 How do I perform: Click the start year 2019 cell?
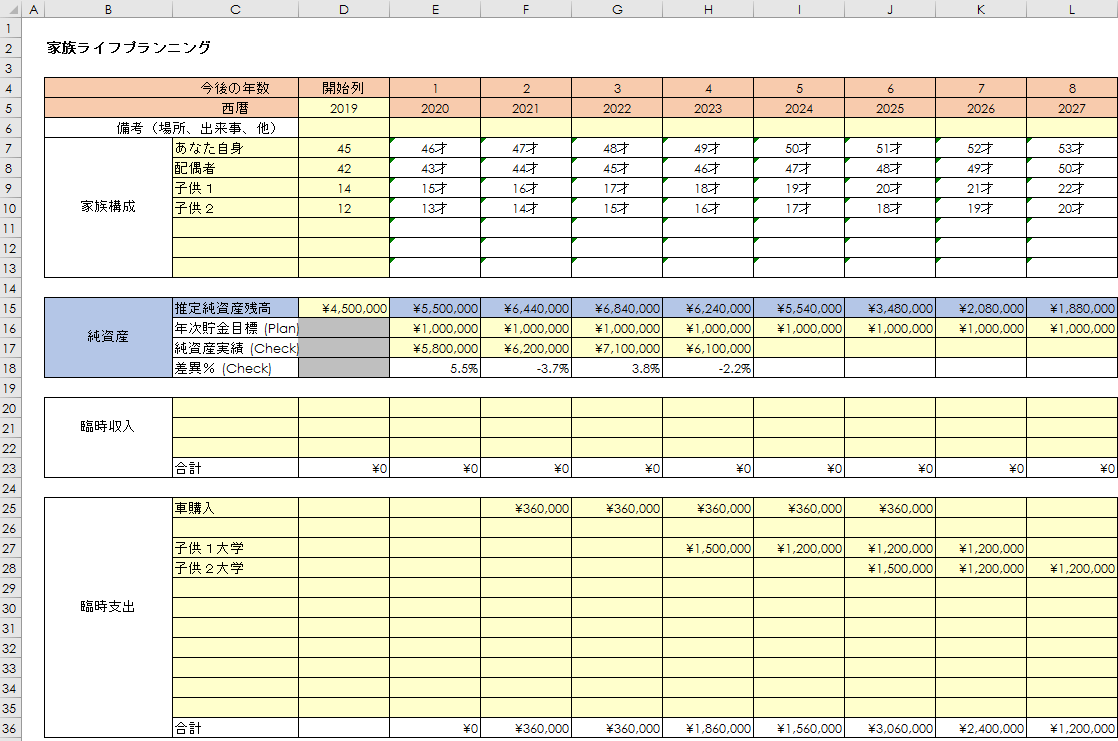pyautogui.click(x=344, y=108)
